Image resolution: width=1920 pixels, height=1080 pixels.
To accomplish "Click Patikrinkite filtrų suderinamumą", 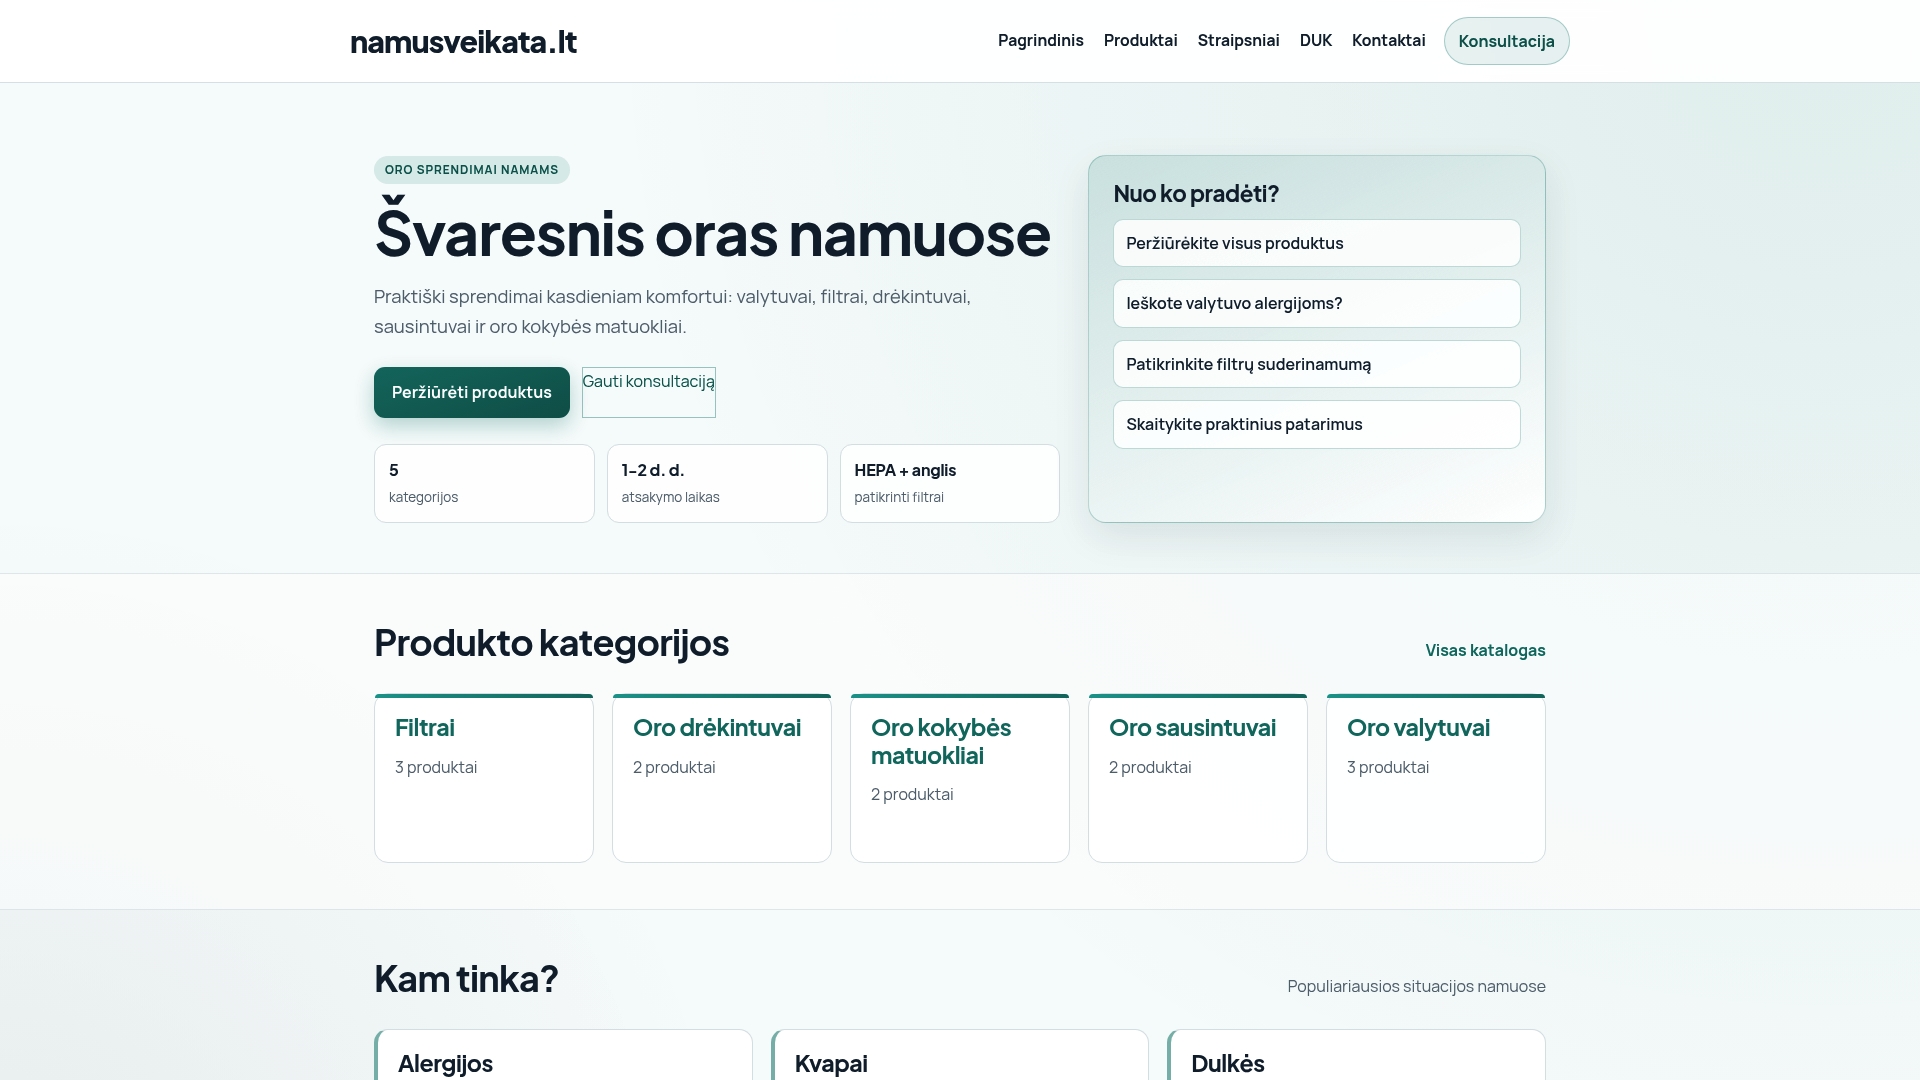I will 1316,364.
